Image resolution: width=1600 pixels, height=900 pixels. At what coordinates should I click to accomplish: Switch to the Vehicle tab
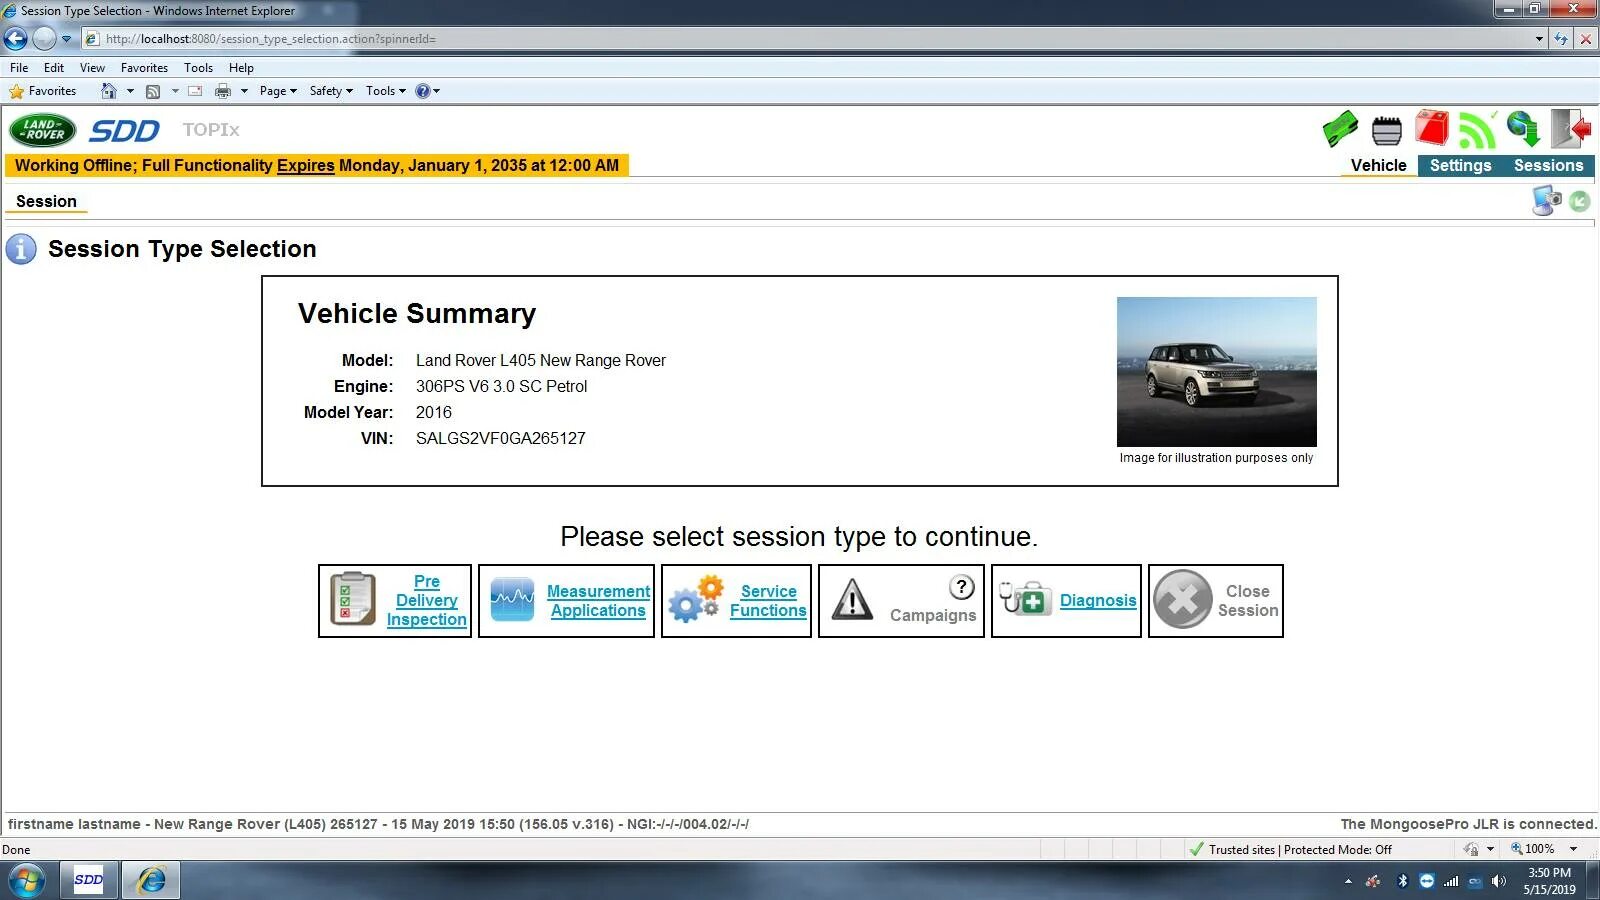tap(1378, 166)
